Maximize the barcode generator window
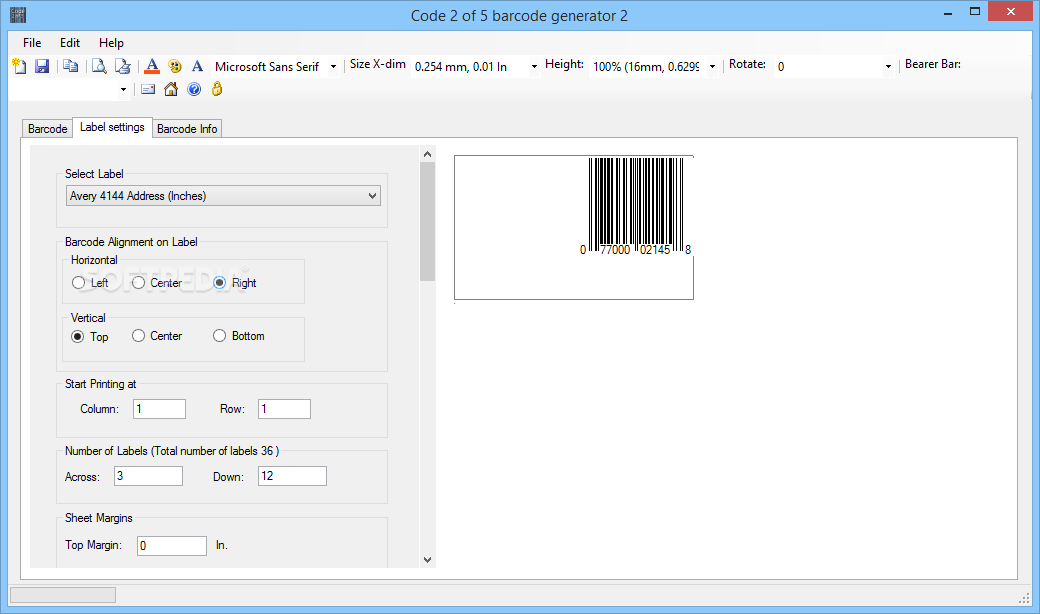Image resolution: width=1040 pixels, height=614 pixels. pyautogui.click(x=974, y=11)
